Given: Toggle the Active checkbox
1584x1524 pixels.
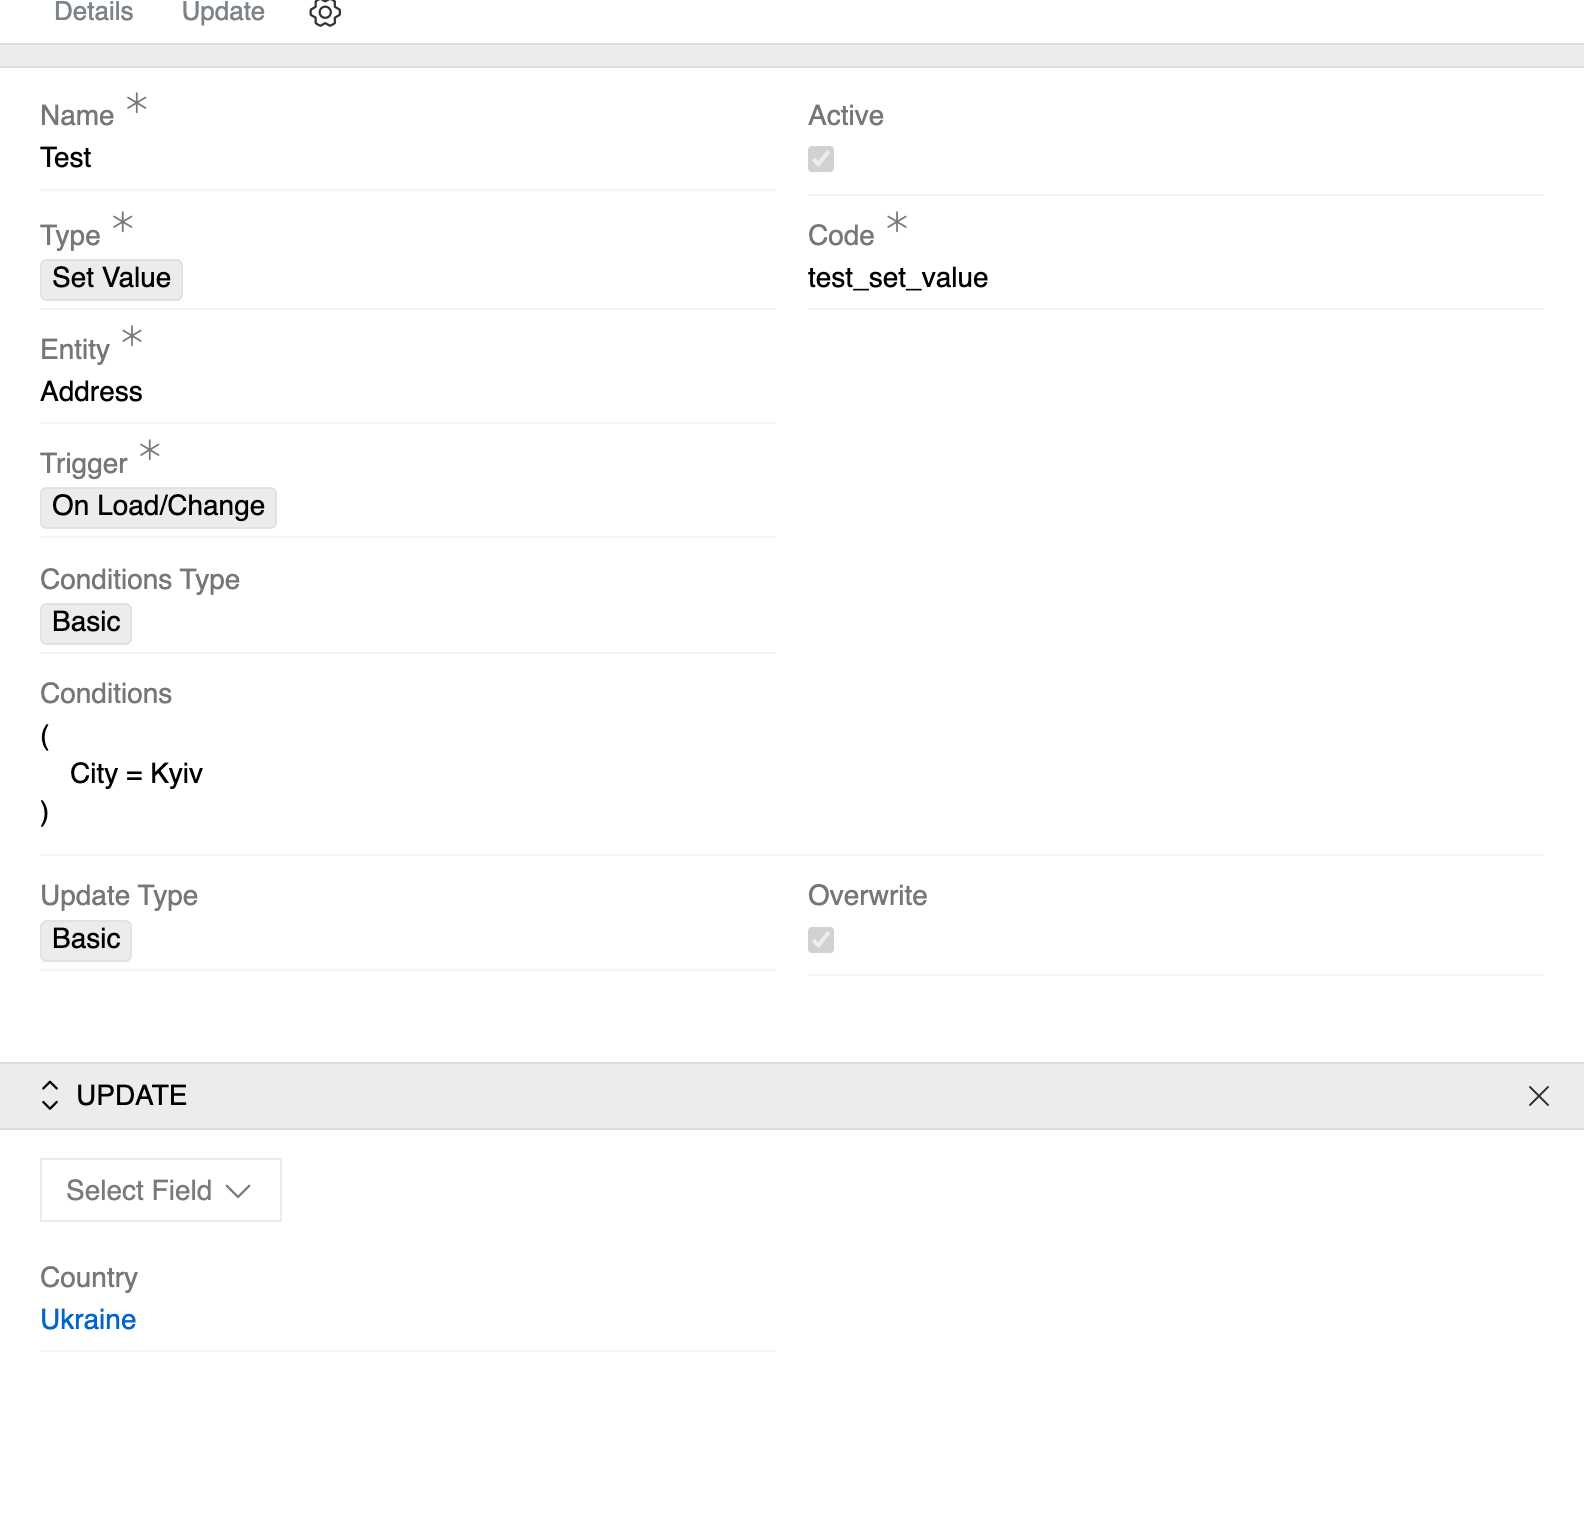Looking at the screenshot, I should click(821, 159).
